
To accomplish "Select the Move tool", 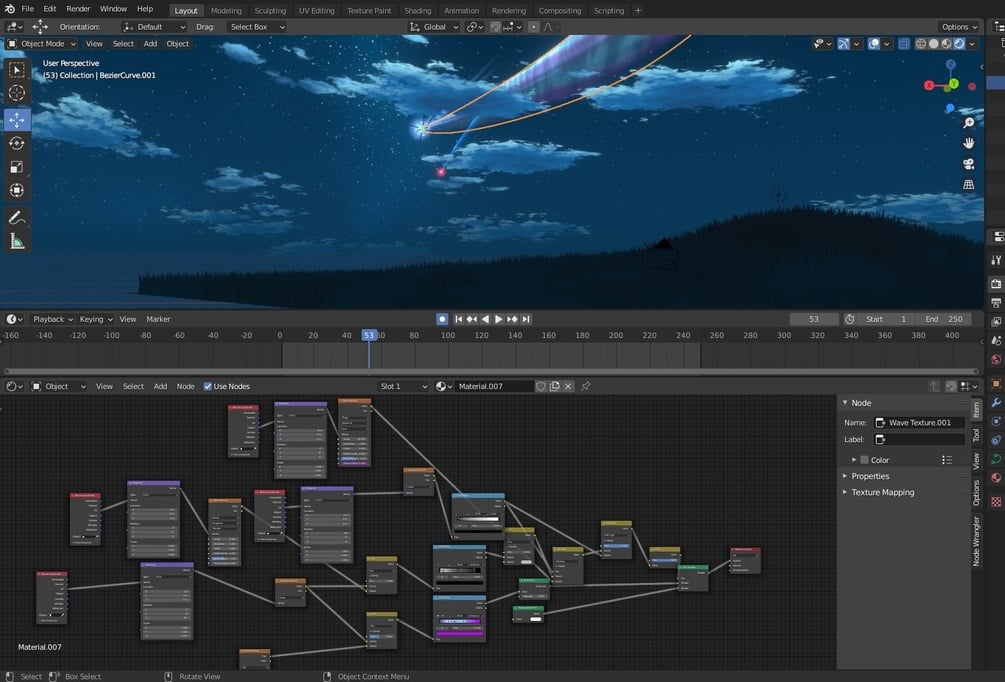I will (17, 119).
